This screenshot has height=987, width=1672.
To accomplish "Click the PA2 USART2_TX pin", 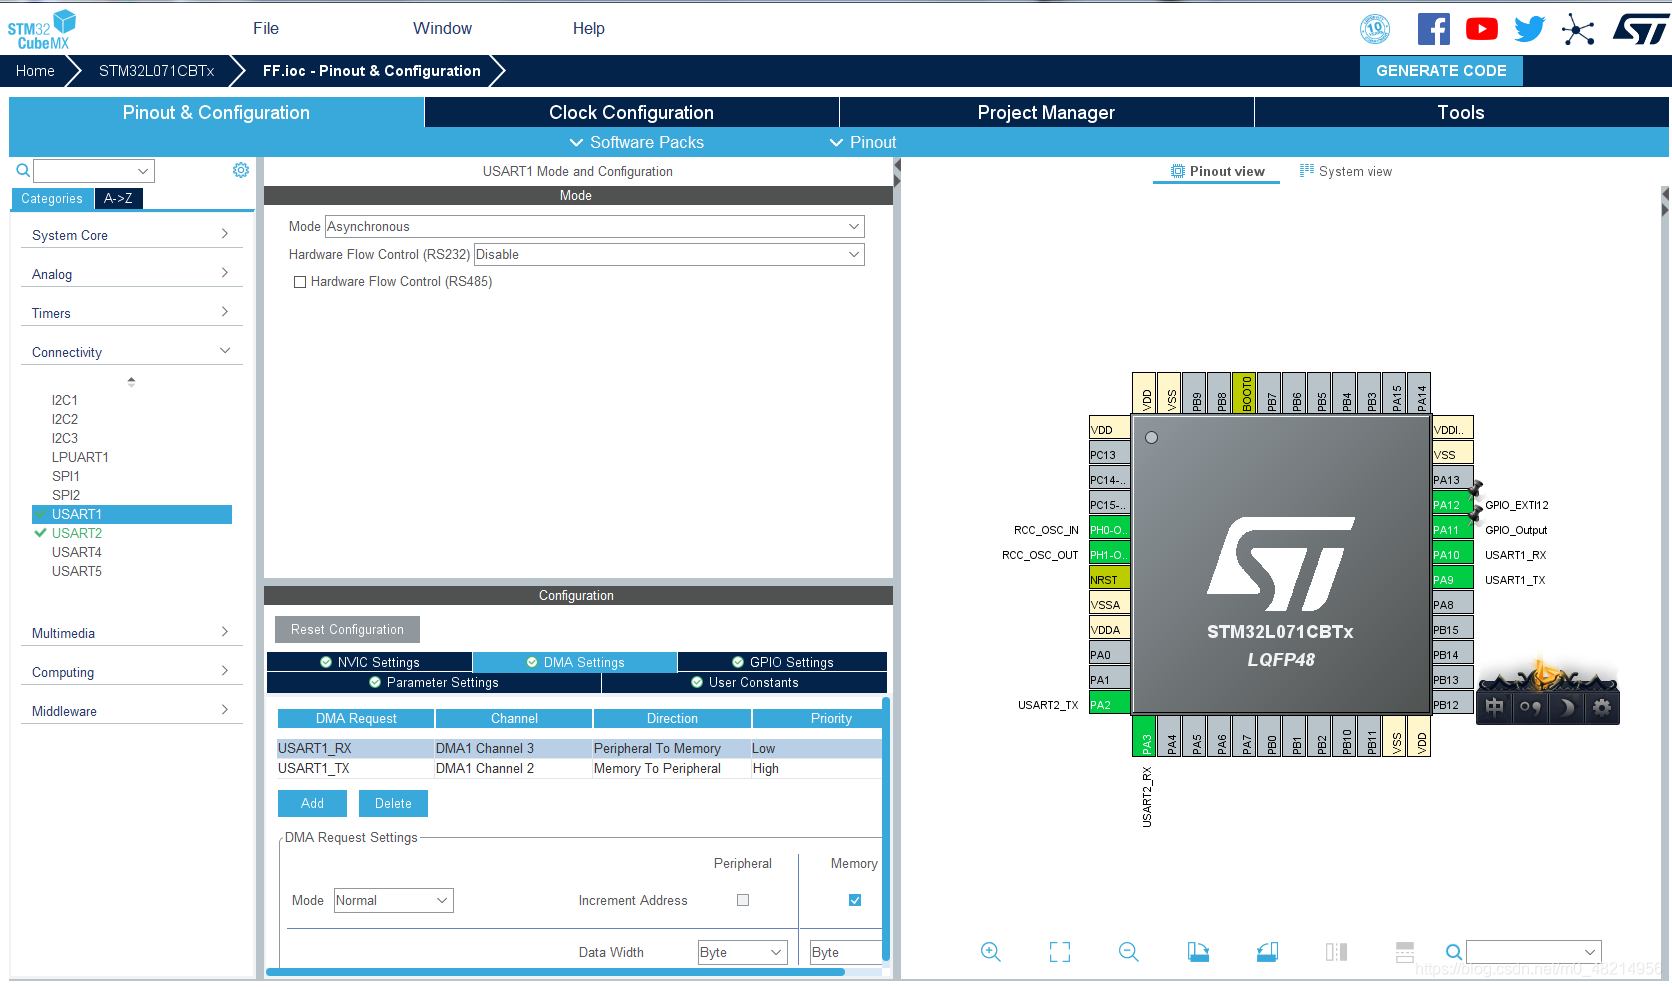I will click(x=1109, y=704).
